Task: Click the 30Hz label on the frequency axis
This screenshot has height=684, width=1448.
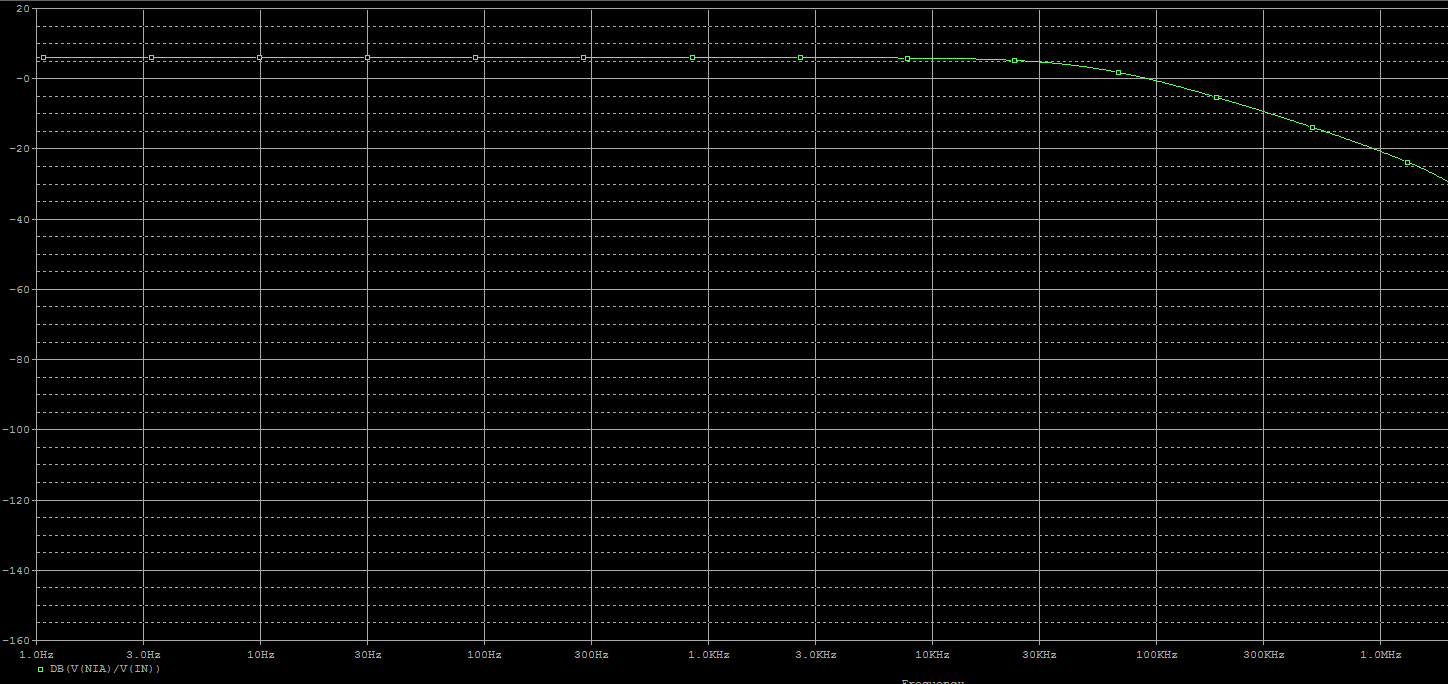Action: pos(367,655)
